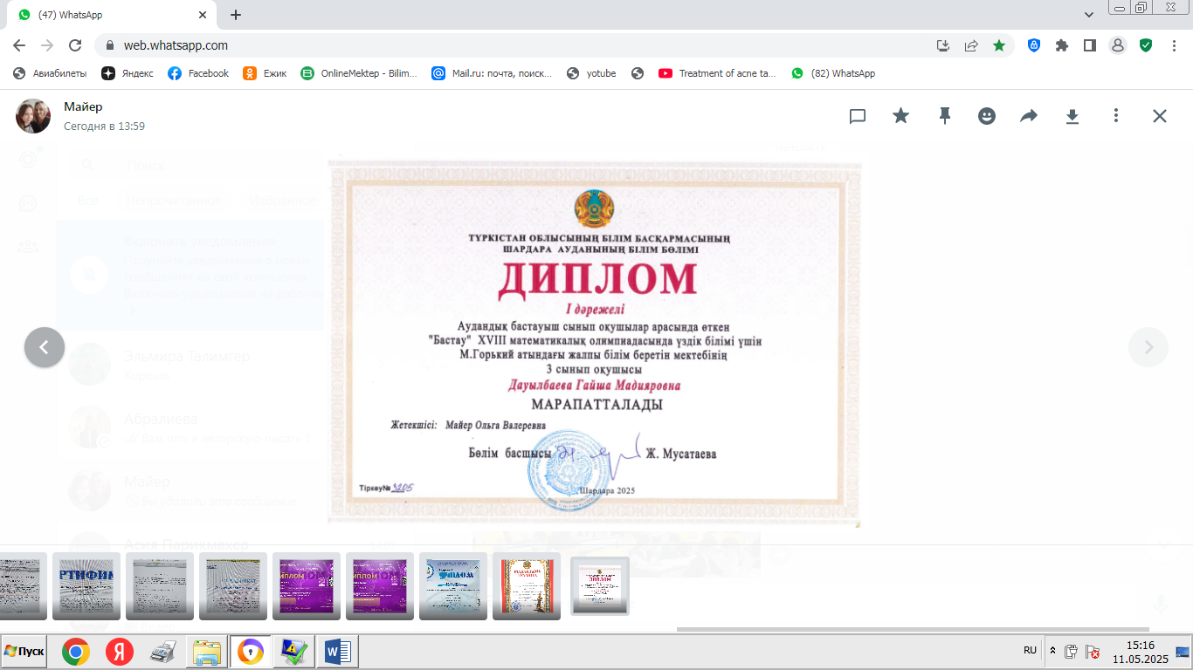View site info padlock icon
Screen dimensions: 1193x670
(110, 46)
